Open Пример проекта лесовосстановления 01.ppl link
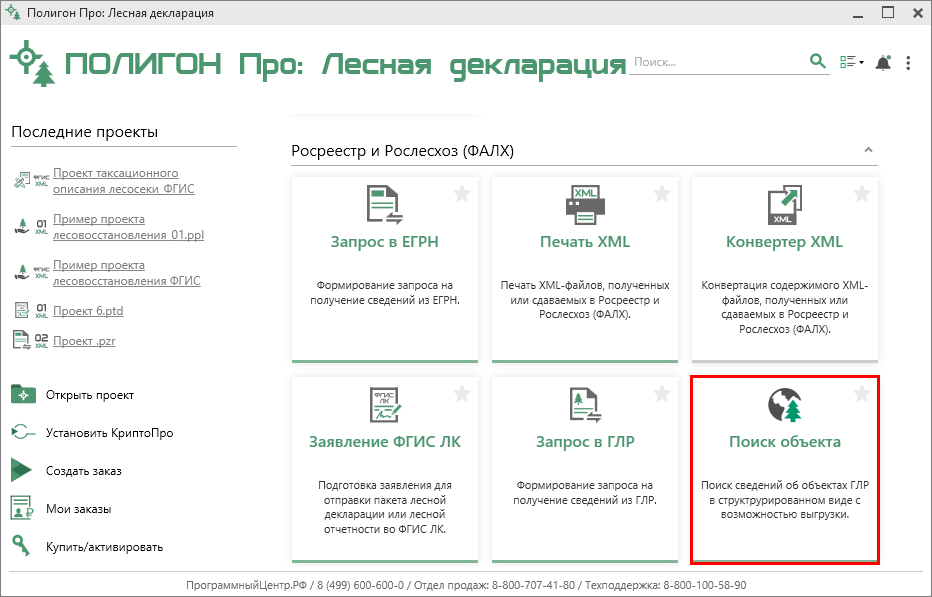 click(x=128, y=227)
